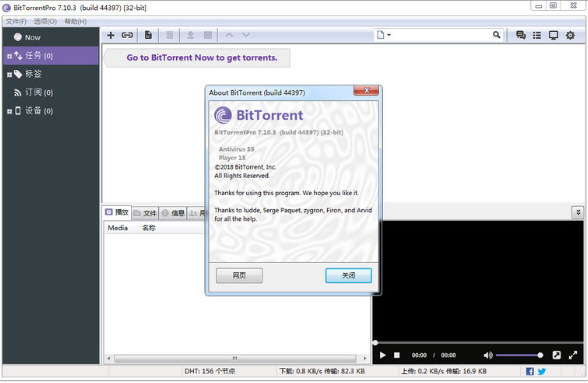Click Move Down Queue arrow icon
The width and height of the screenshot is (588, 383).
click(246, 35)
